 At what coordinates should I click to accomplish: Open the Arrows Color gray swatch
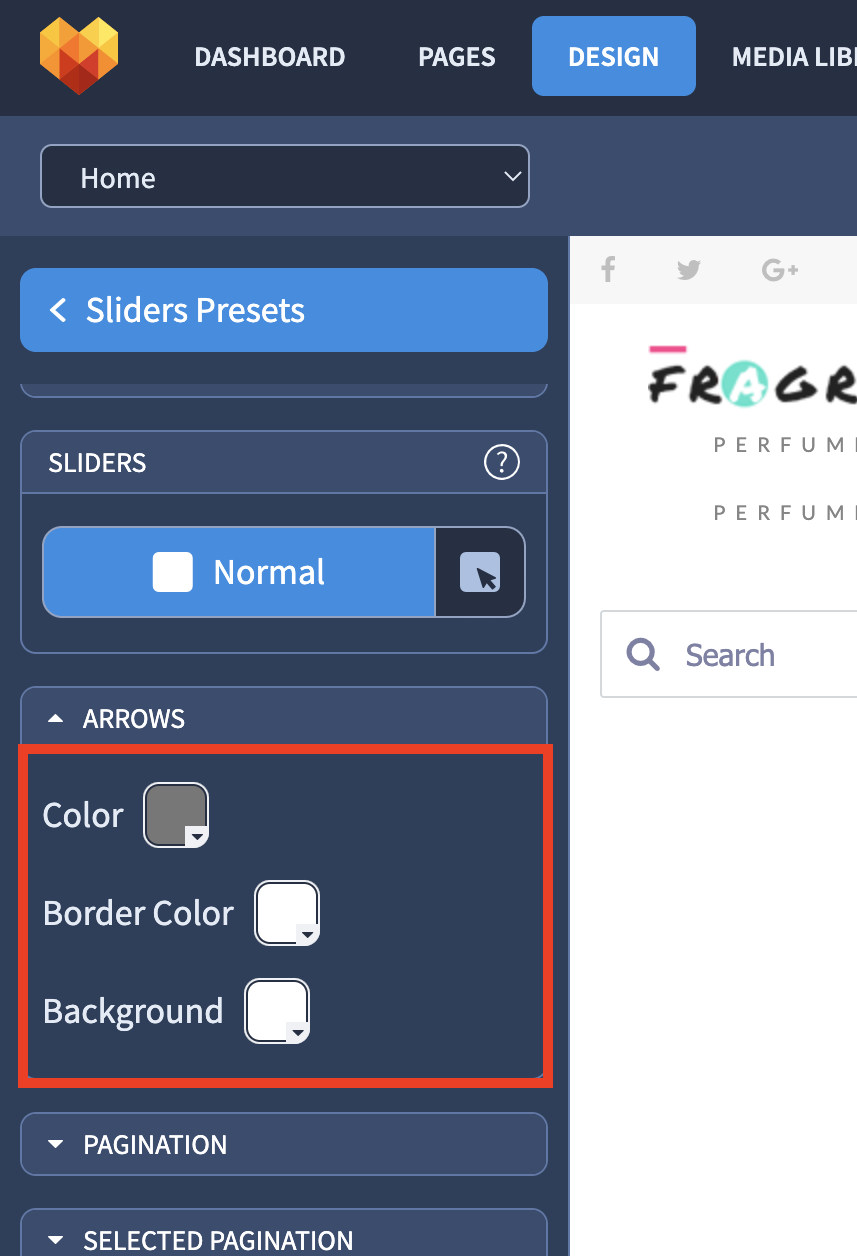coord(177,815)
